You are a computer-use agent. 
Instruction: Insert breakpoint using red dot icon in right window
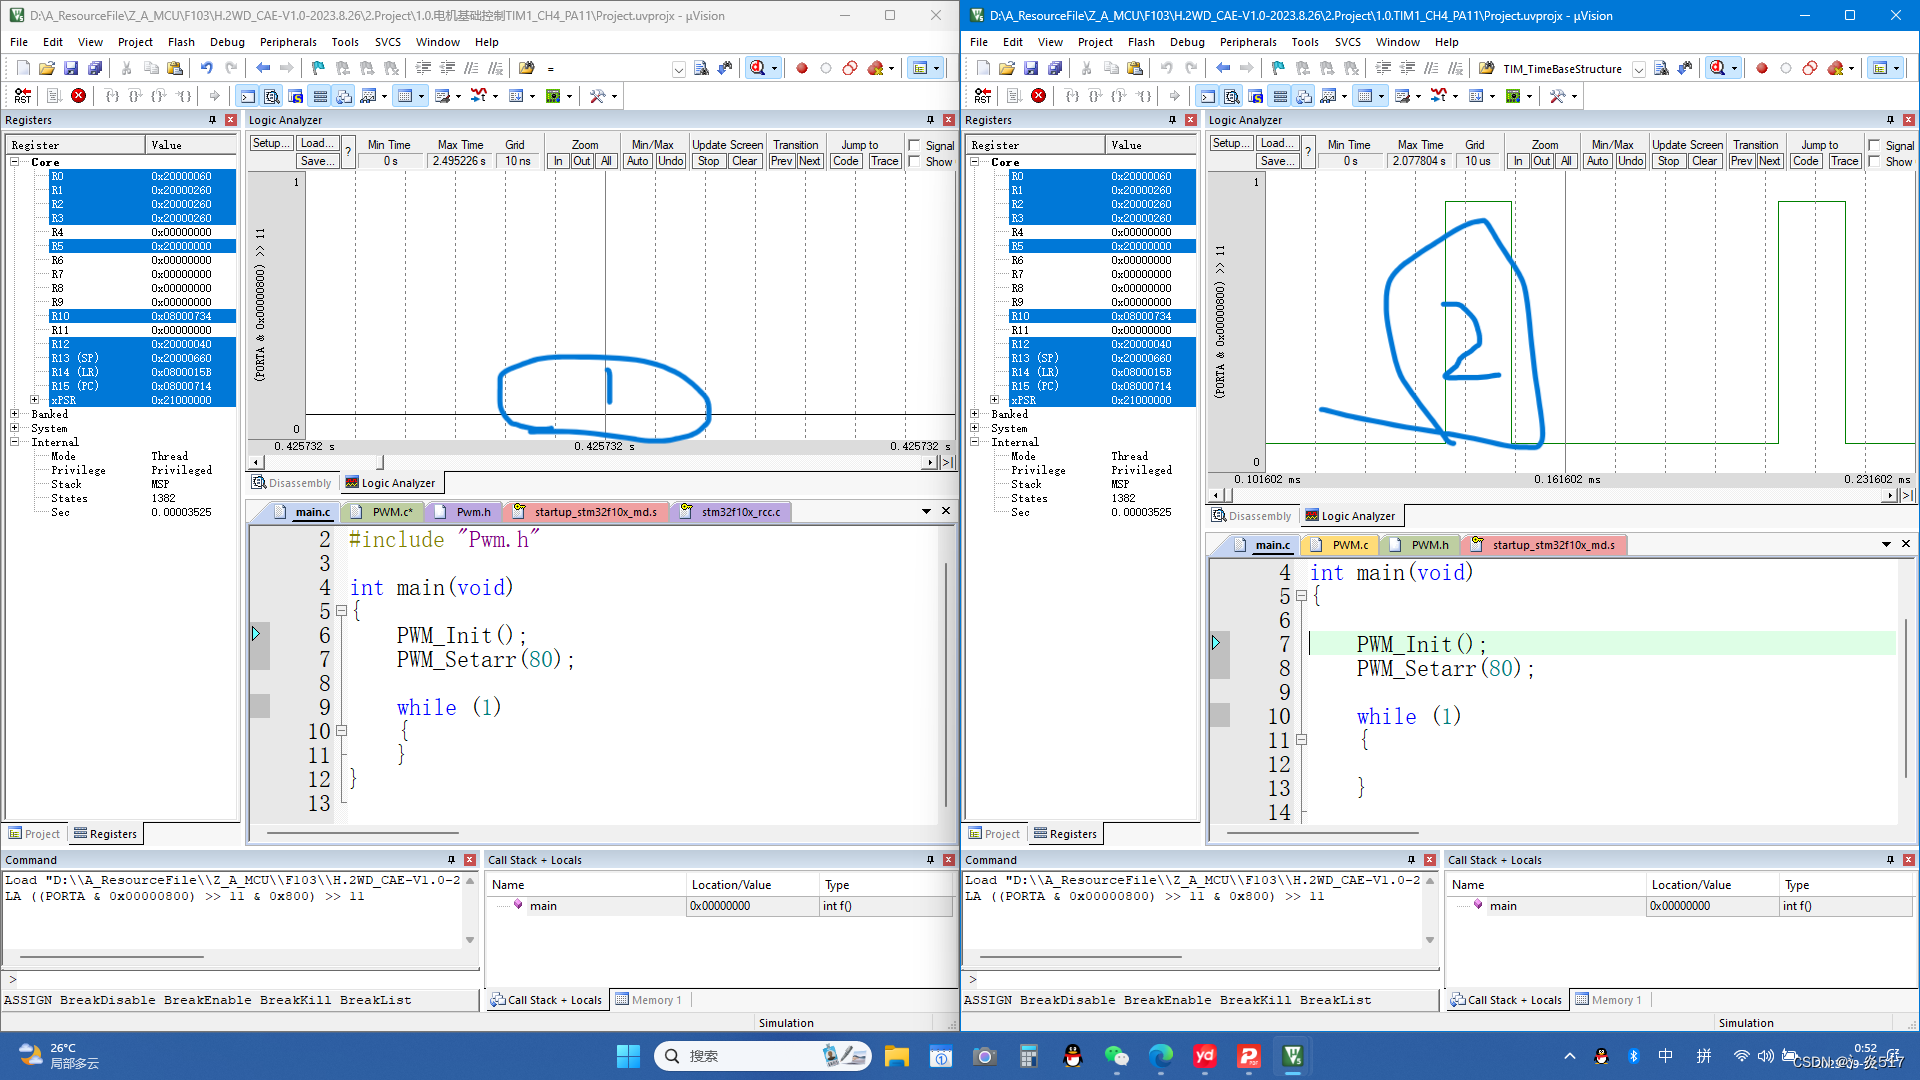coord(1762,68)
